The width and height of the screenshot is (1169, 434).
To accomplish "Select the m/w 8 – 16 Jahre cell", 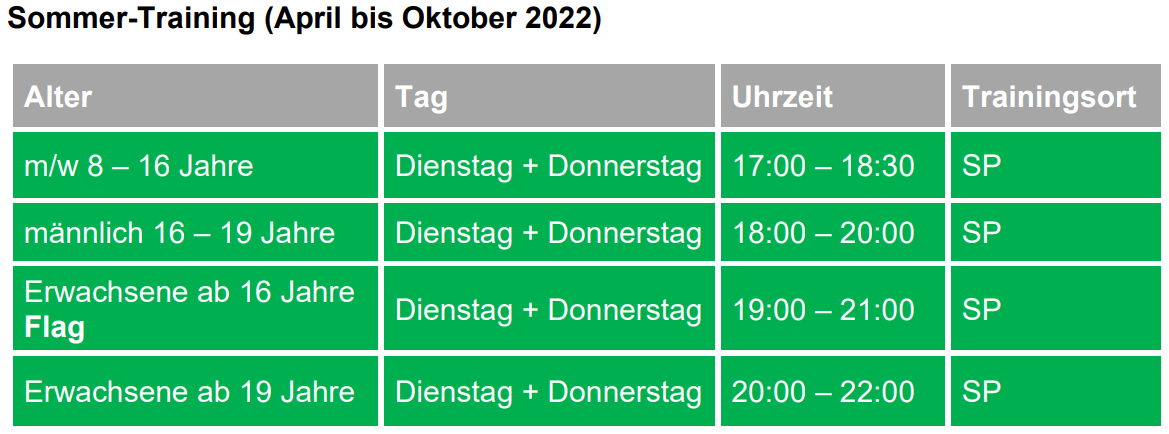I will click(x=195, y=166).
